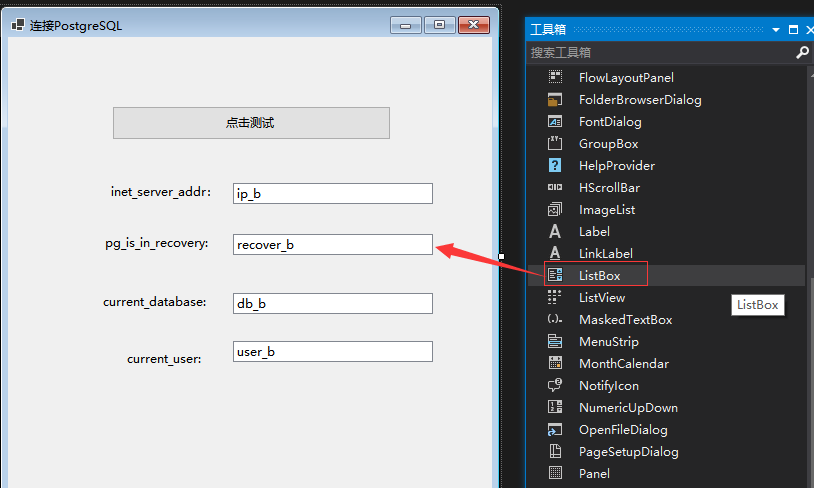The image size is (814, 488).
Task: Click the 工具箱 panel title
Action: click(548, 30)
